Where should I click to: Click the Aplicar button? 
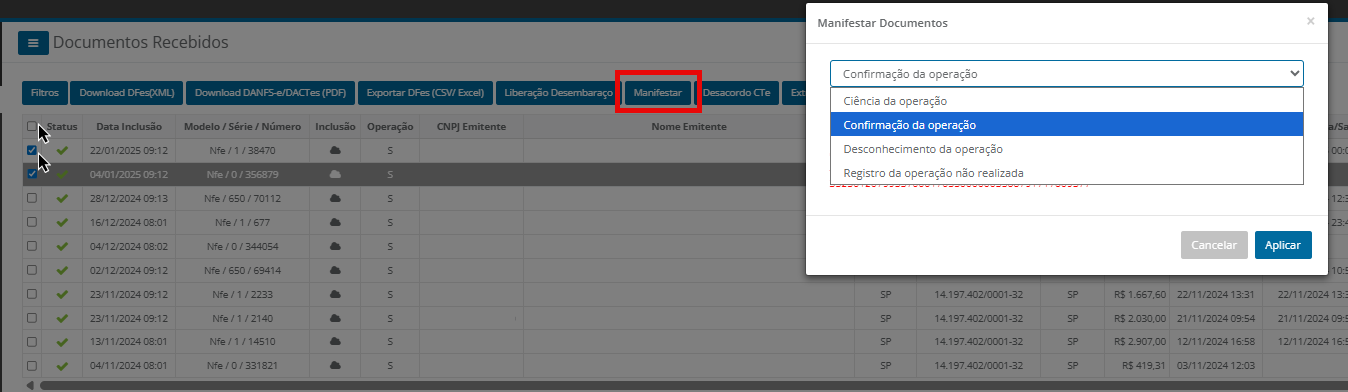click(1283, 245)
